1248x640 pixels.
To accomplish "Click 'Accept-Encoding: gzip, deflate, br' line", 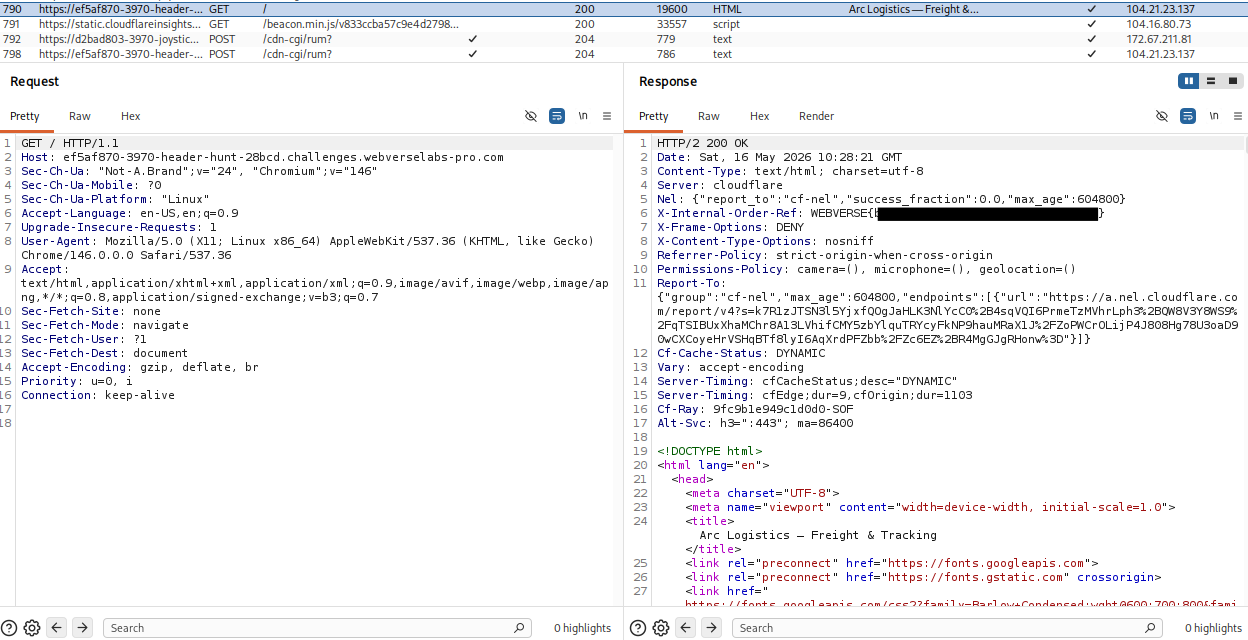I will click(140, 367).
